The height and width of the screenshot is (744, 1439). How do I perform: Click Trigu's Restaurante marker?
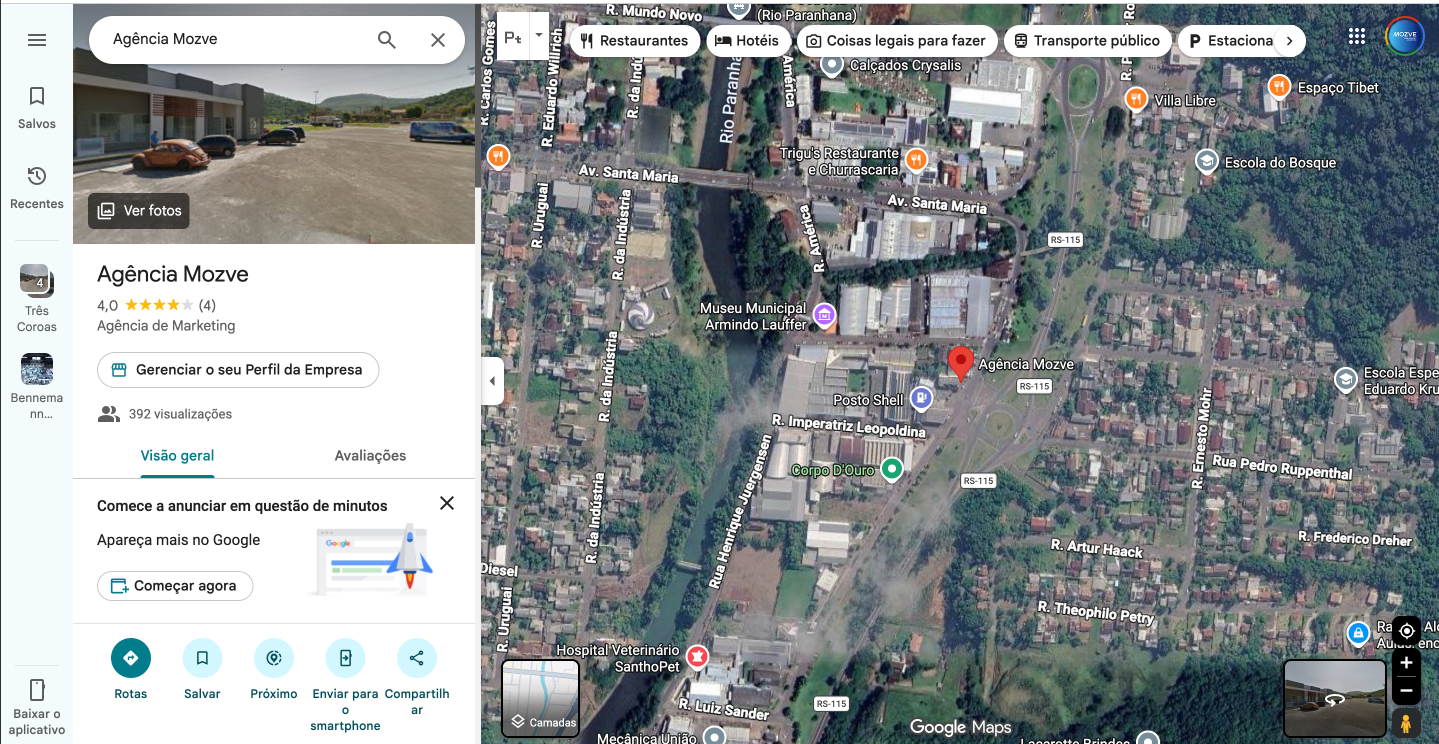pyautogui.click(x=916, y=160)
